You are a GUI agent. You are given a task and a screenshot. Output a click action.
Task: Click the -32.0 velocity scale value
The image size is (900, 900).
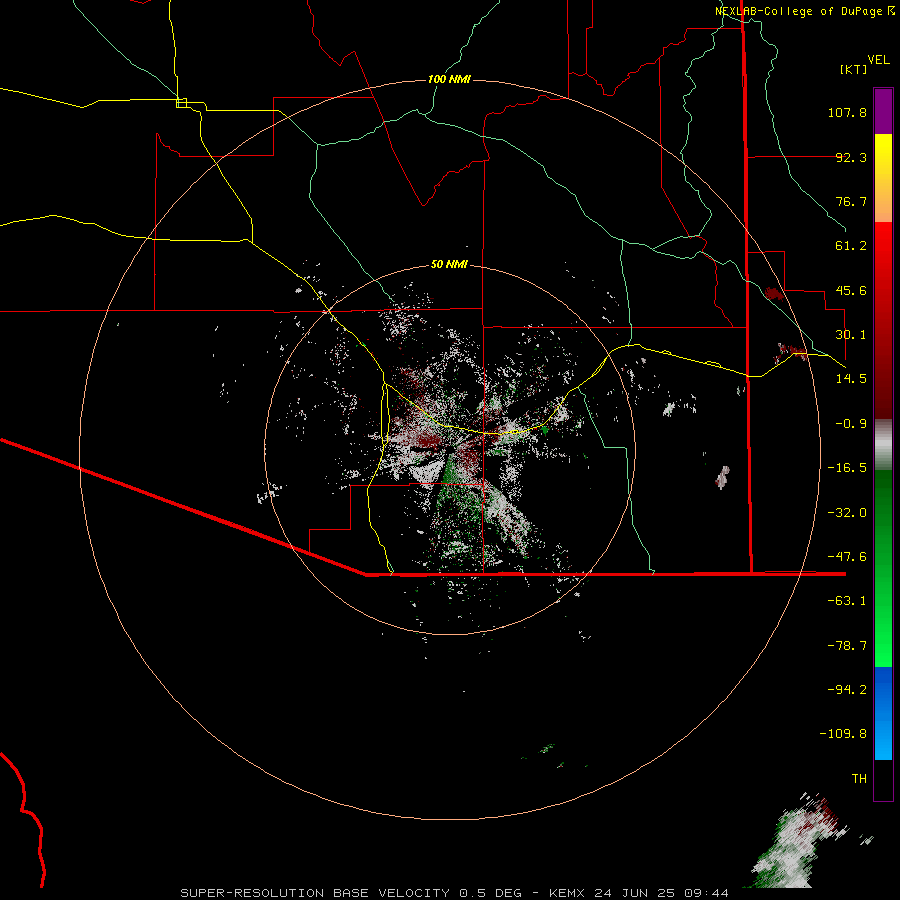click(847, 513)
